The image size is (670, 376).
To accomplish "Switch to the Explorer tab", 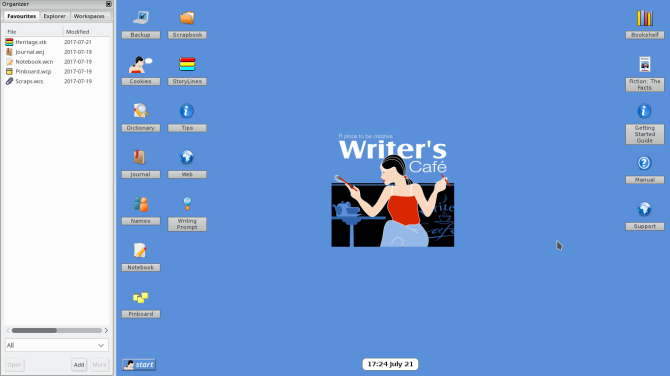I will coord(55,16).
